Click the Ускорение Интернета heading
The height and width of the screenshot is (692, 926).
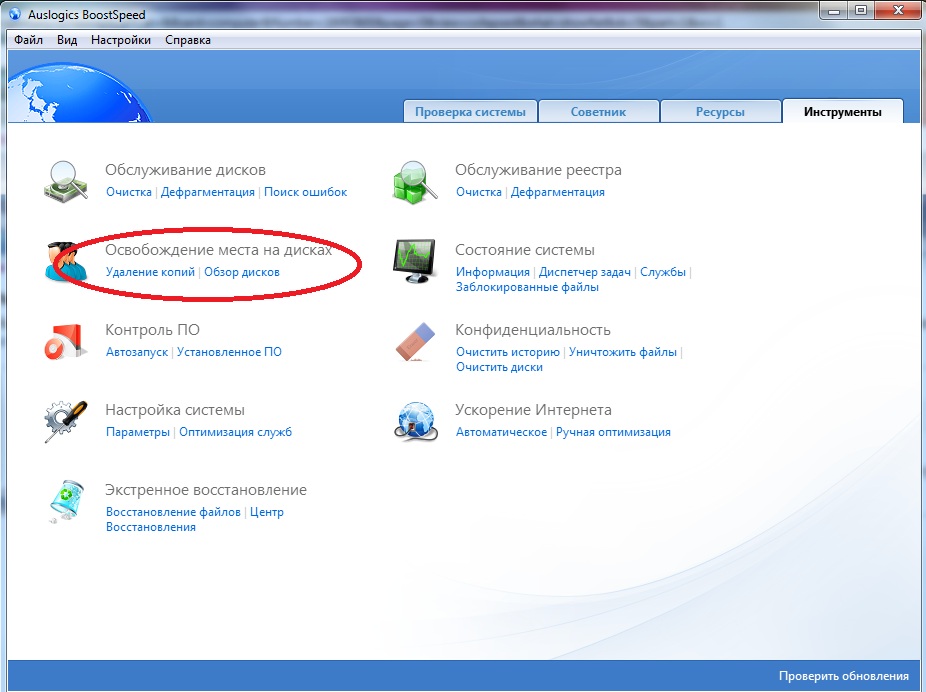pos(533,410)
